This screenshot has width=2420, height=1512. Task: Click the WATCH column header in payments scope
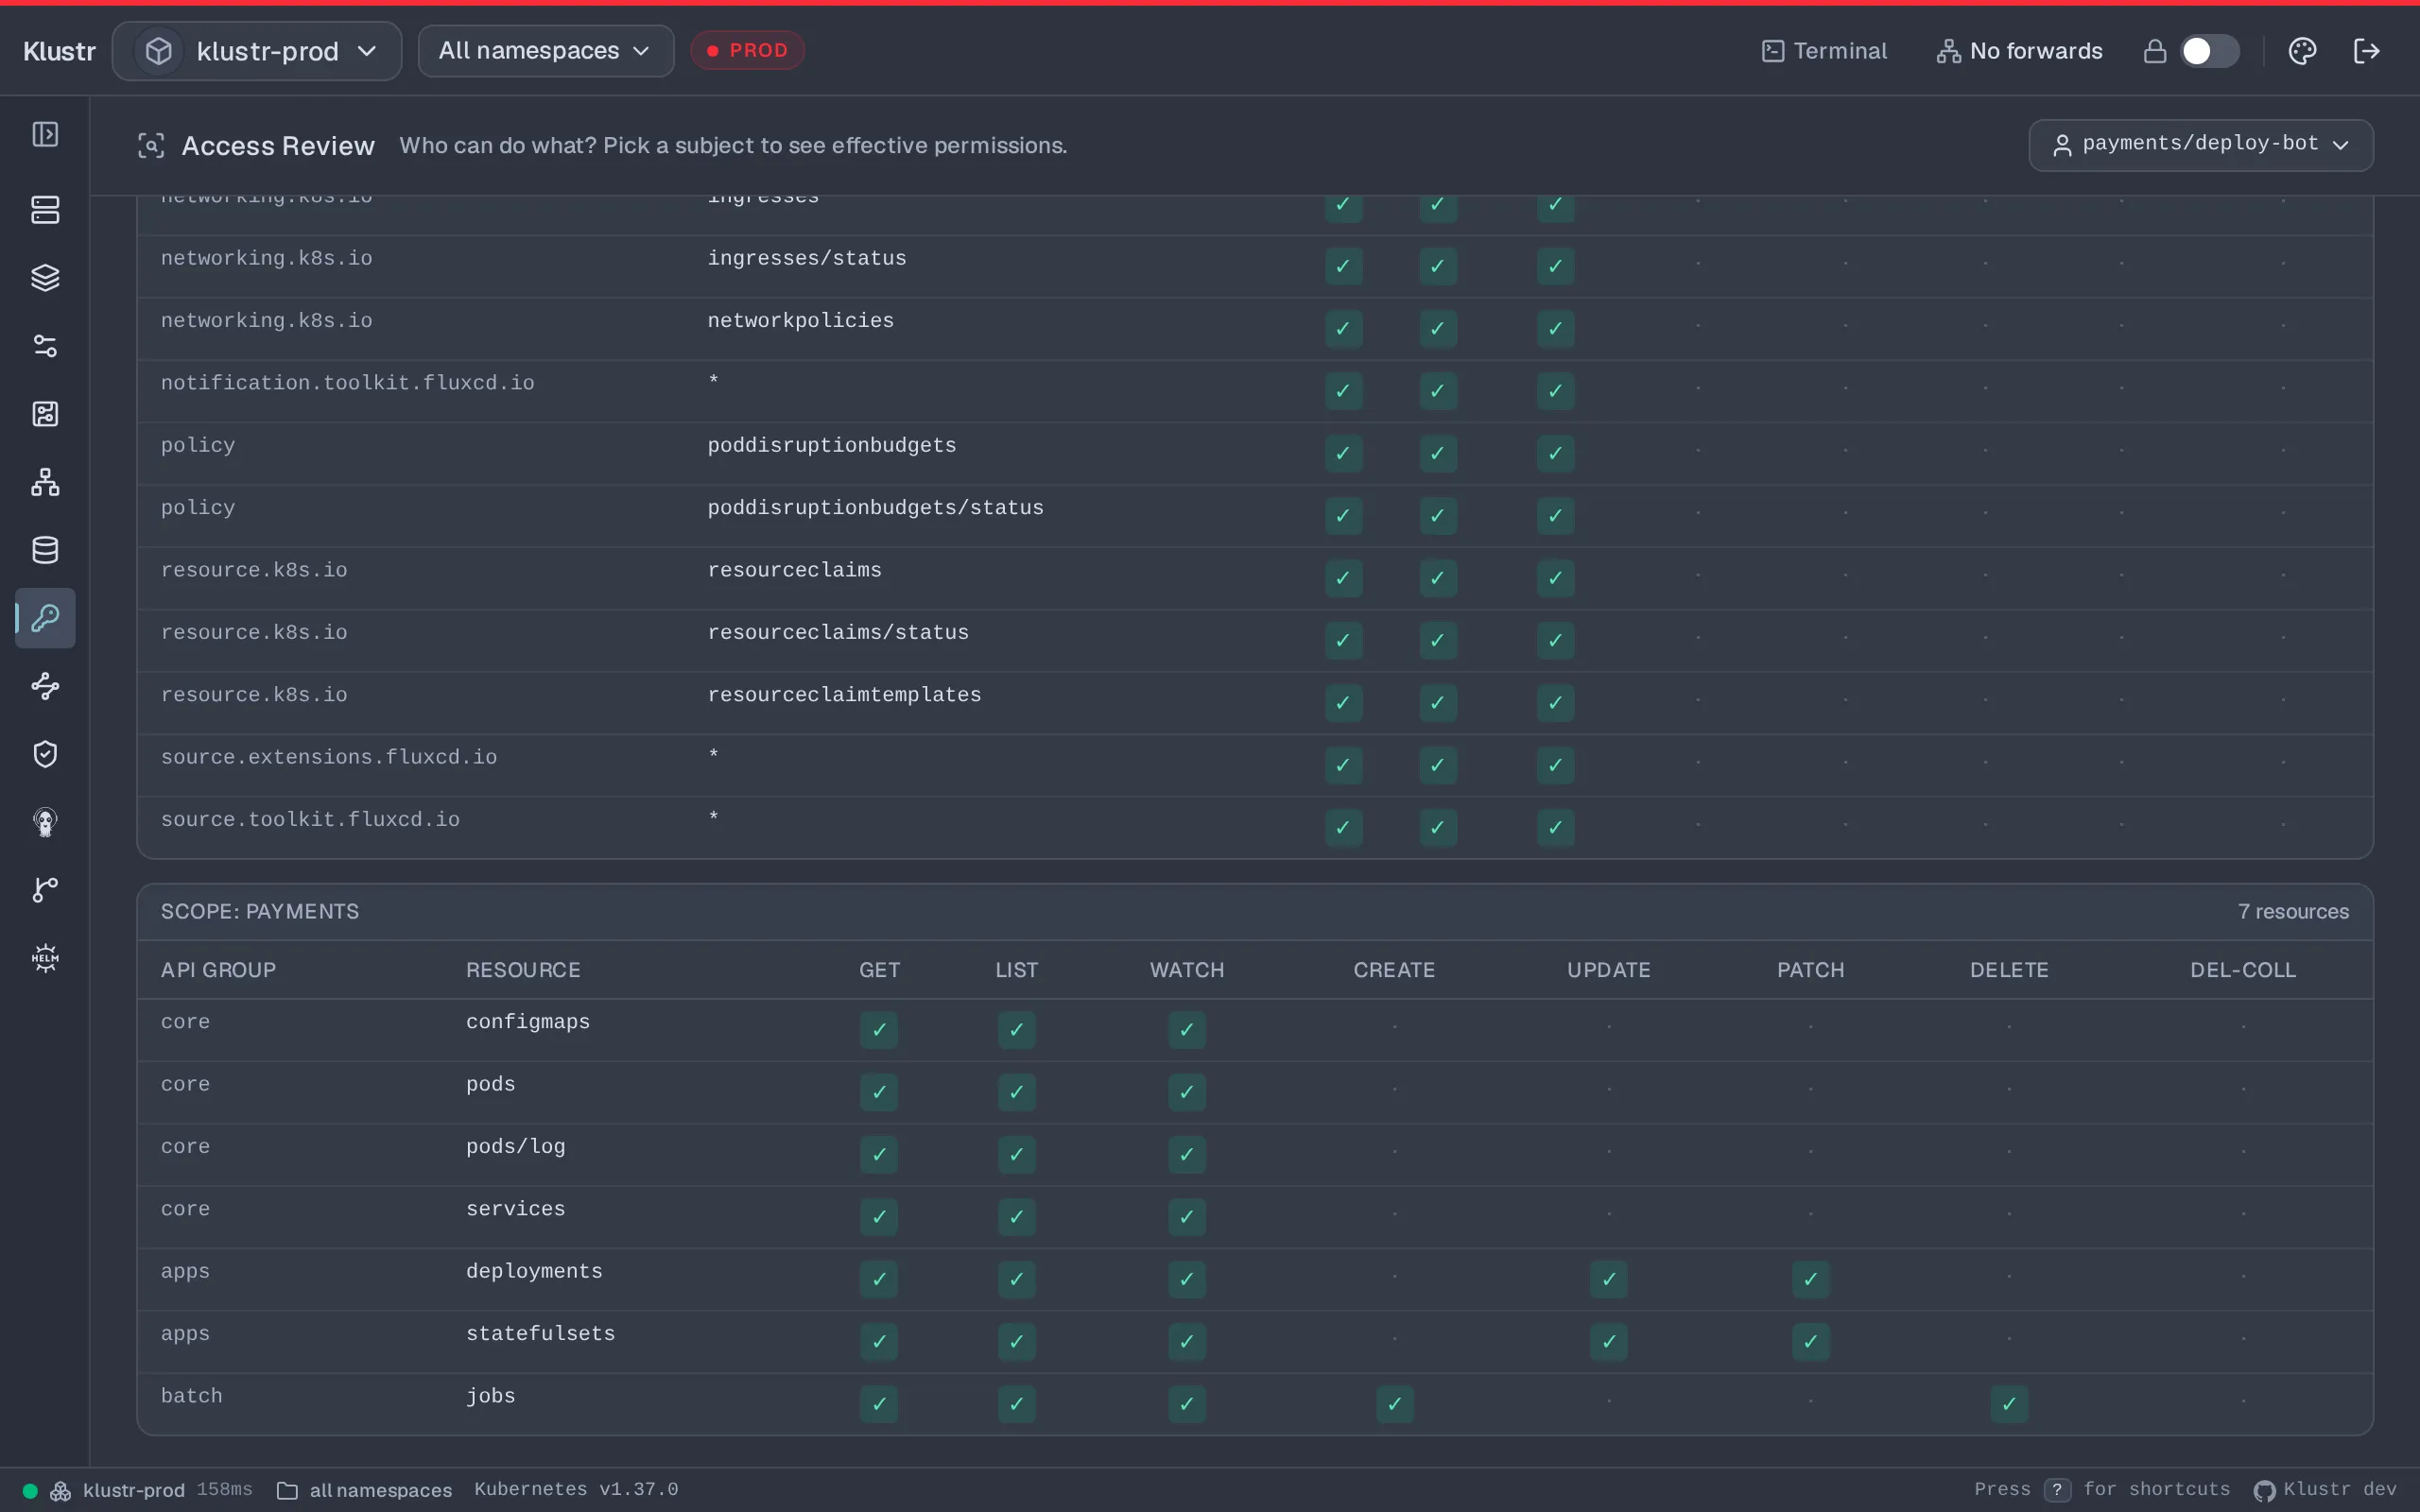pyautogui.click(x=1186, y=970)
